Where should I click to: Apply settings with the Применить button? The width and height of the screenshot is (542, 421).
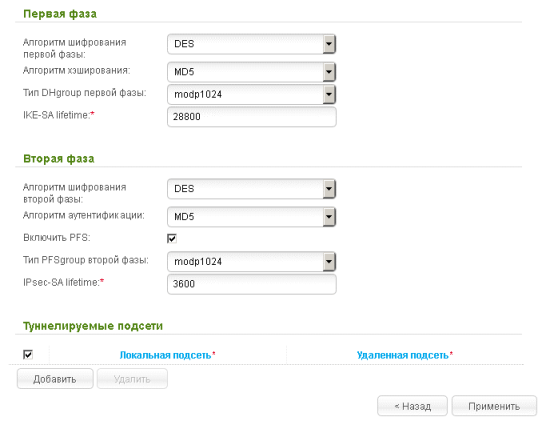tap(494, 406)
